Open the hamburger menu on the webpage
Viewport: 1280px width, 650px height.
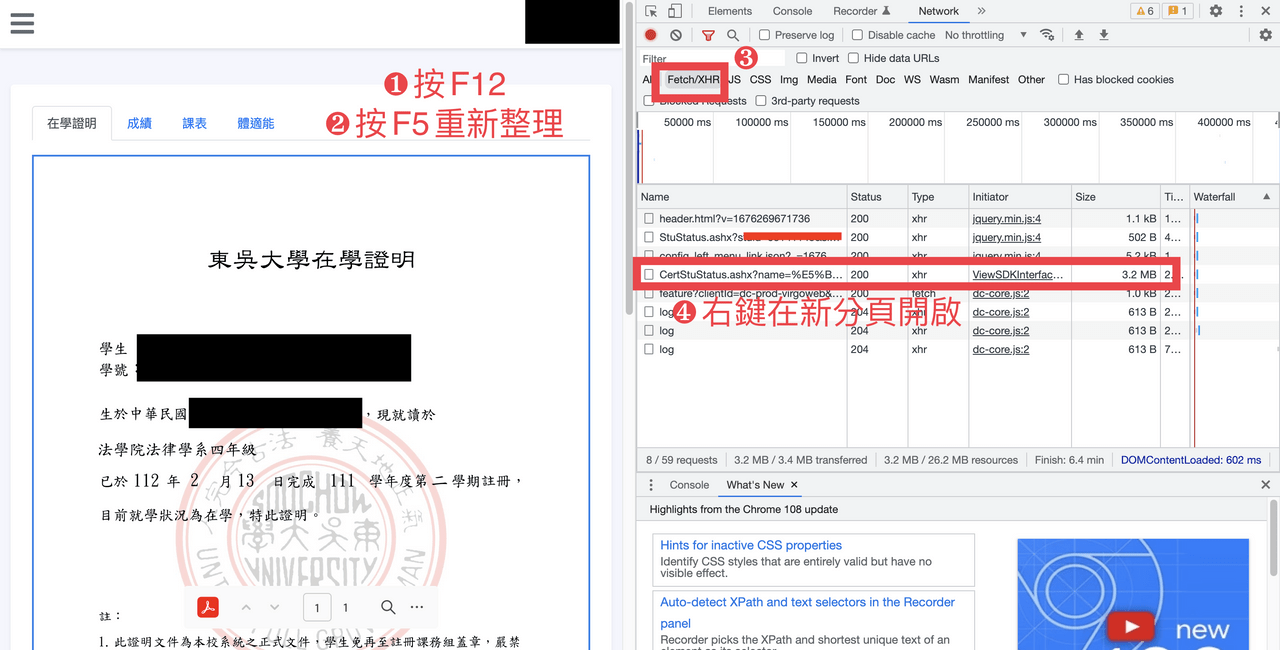[22, 23]
